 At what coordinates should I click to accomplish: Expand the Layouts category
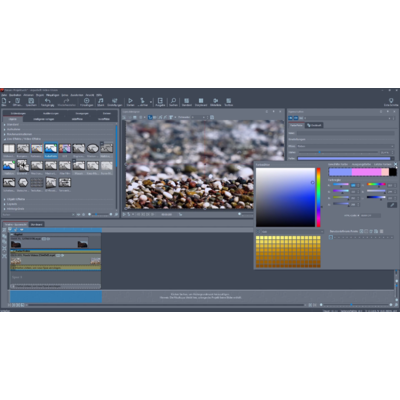point(12,204)
